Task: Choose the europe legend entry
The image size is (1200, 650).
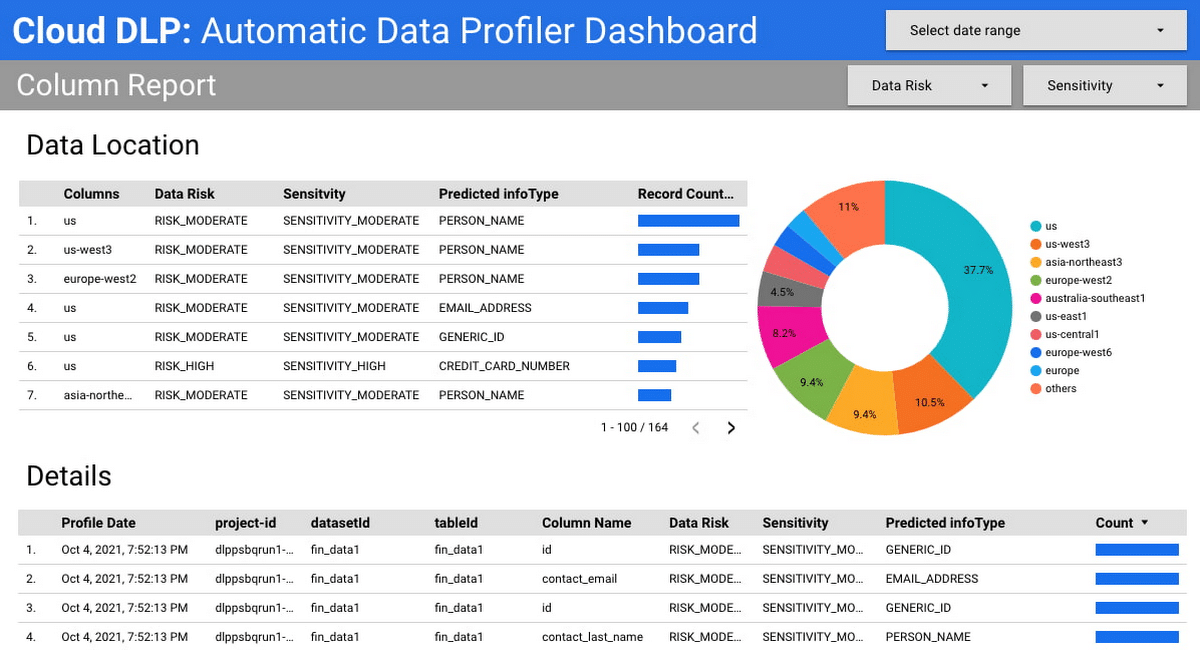Action: (x=1055, y=370)
